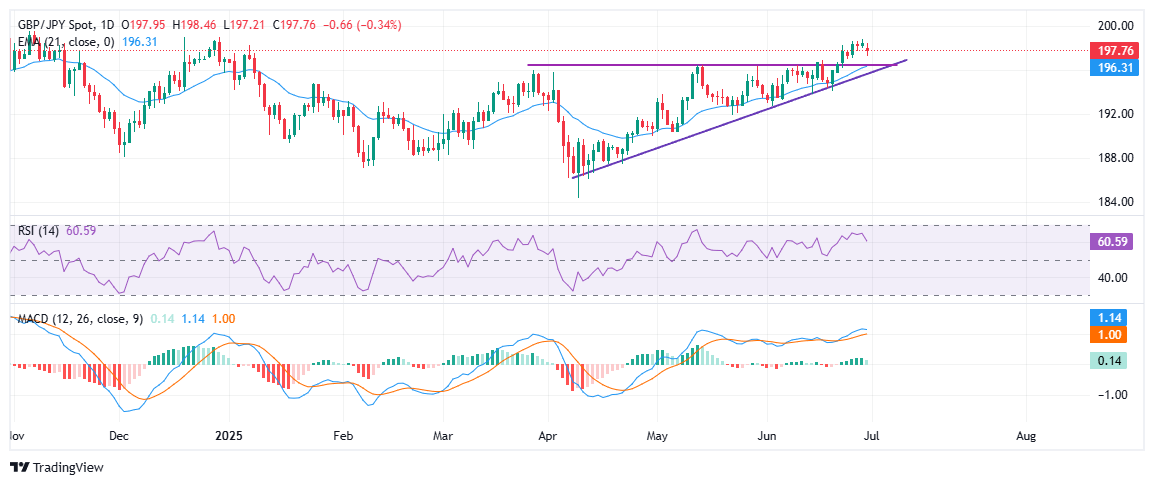
Task: Click the 184.00 price scale label
Action: 1116,202
